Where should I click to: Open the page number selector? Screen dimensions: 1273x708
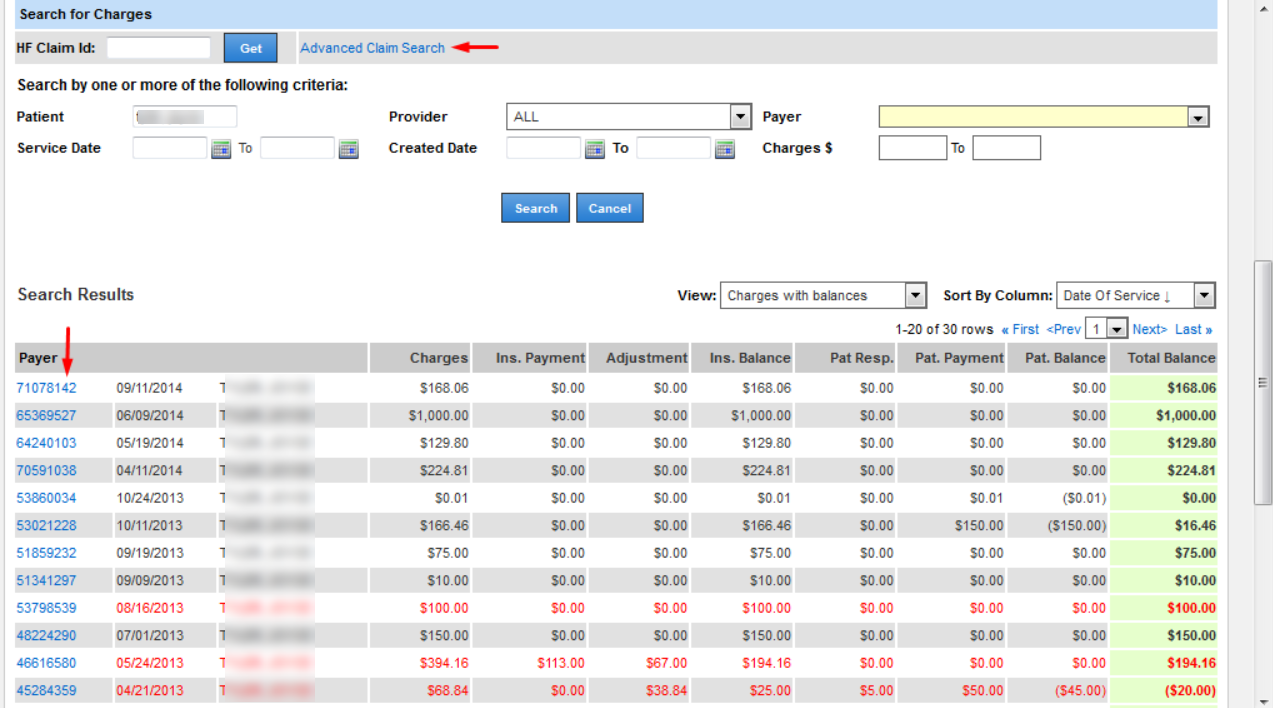[x=1117, y=330]
